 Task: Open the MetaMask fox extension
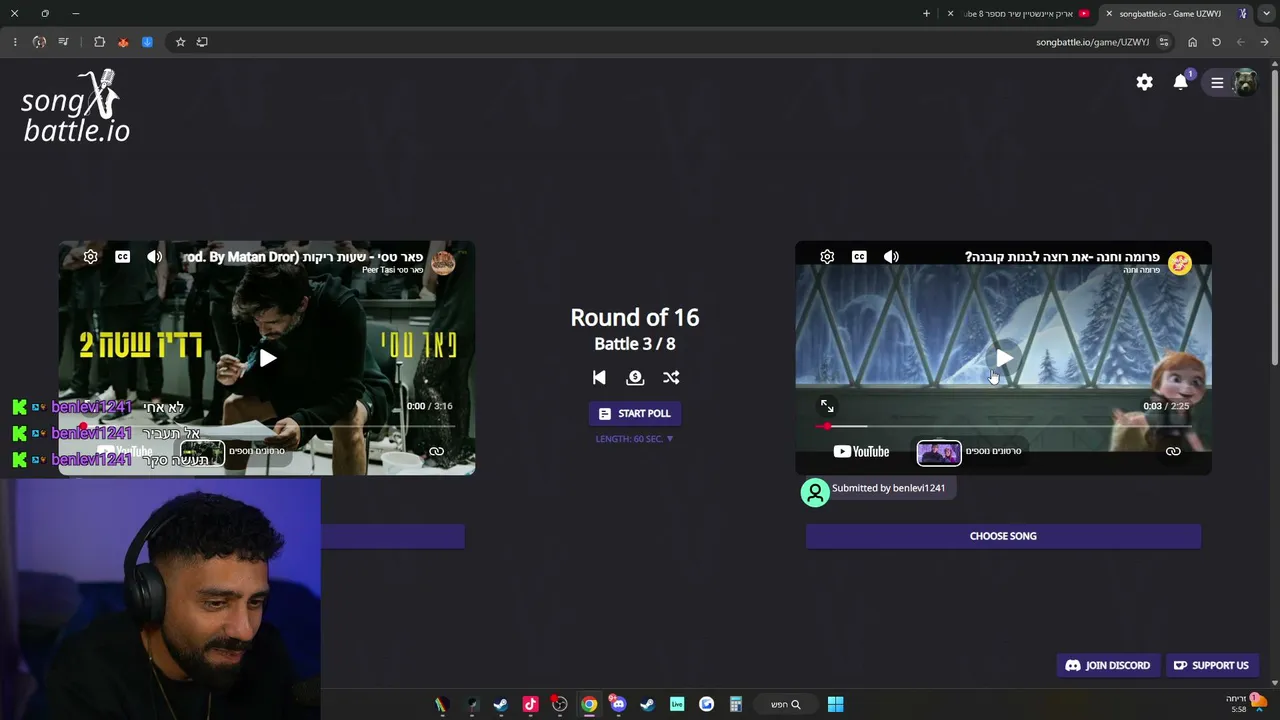[x=123, y=42]
